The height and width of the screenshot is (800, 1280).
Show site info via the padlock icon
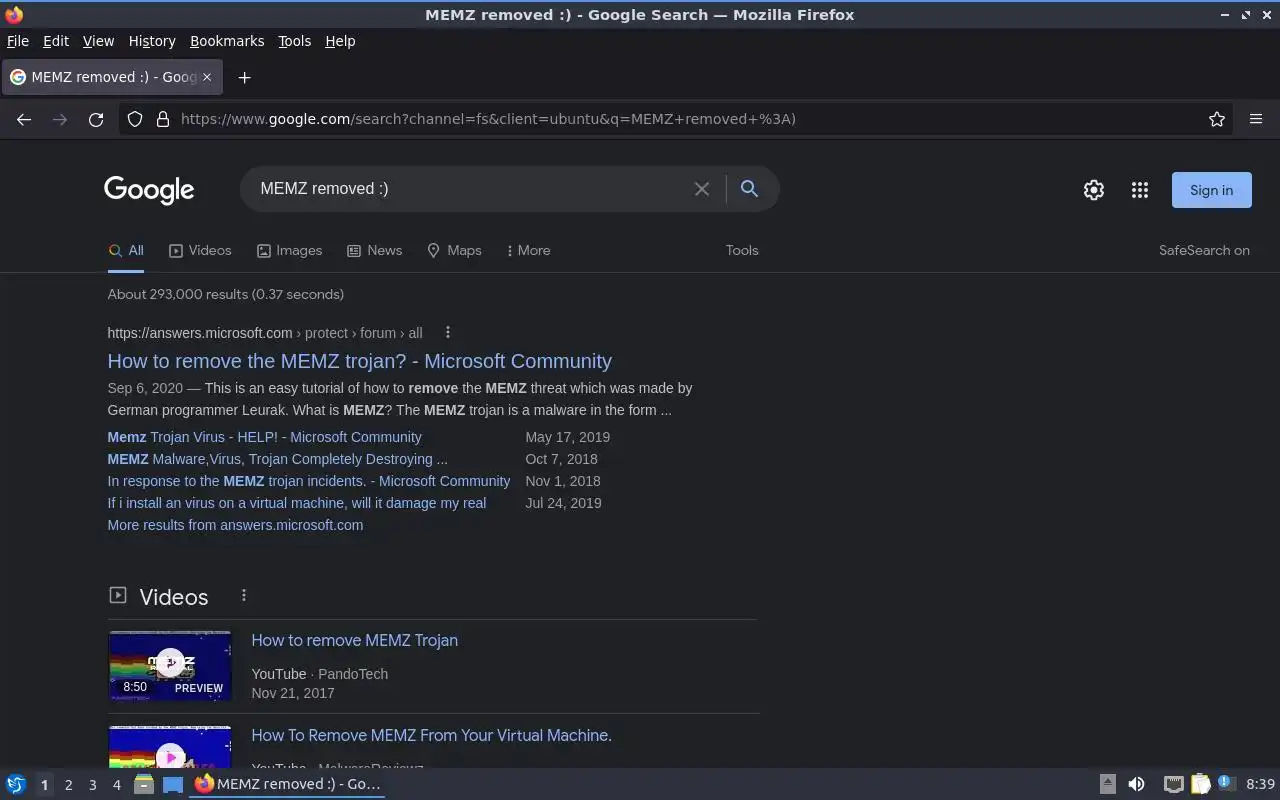163,119
